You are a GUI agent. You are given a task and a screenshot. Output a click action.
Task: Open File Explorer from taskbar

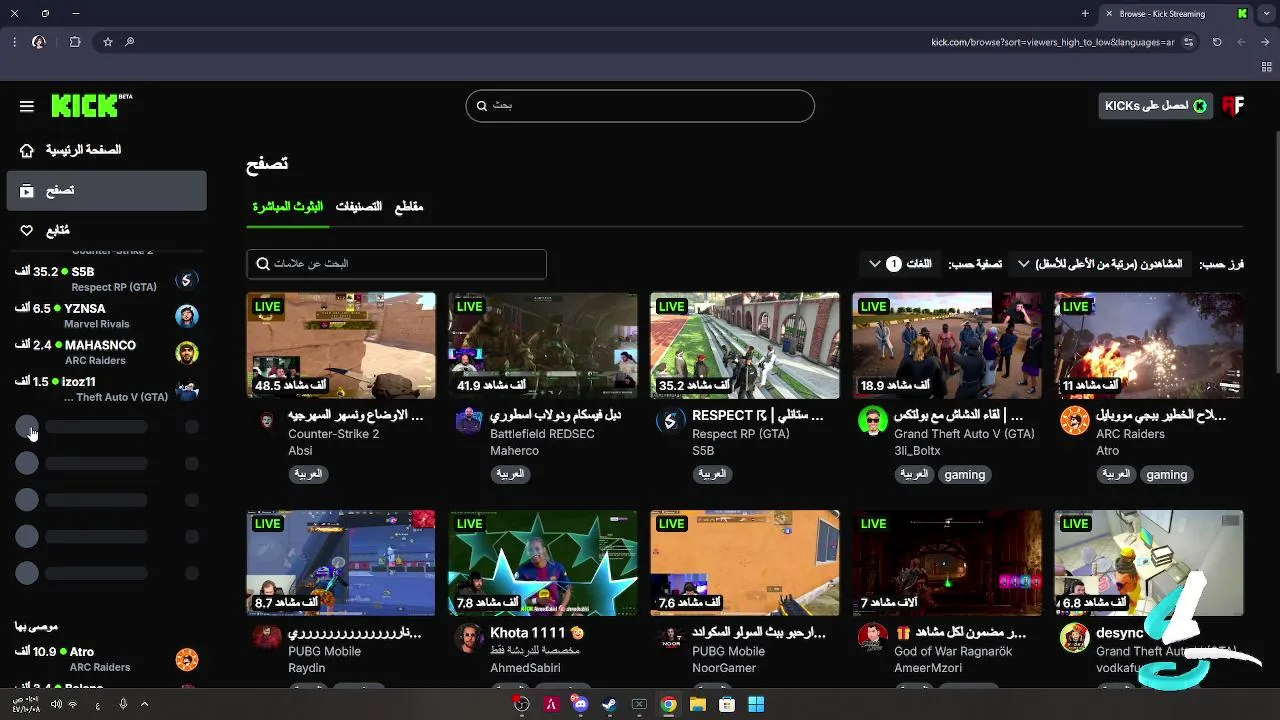point(698,704)
